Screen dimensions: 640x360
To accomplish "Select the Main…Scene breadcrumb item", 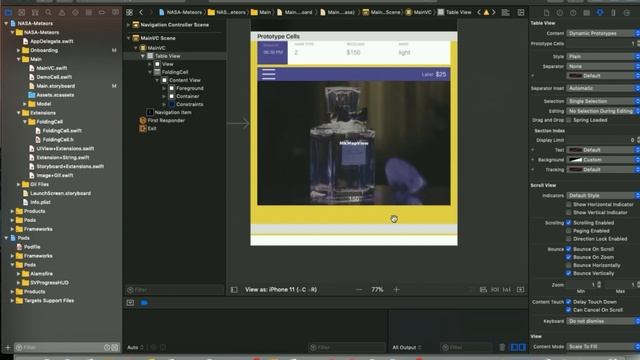I will pyautogui.click(x=382, y=12).
